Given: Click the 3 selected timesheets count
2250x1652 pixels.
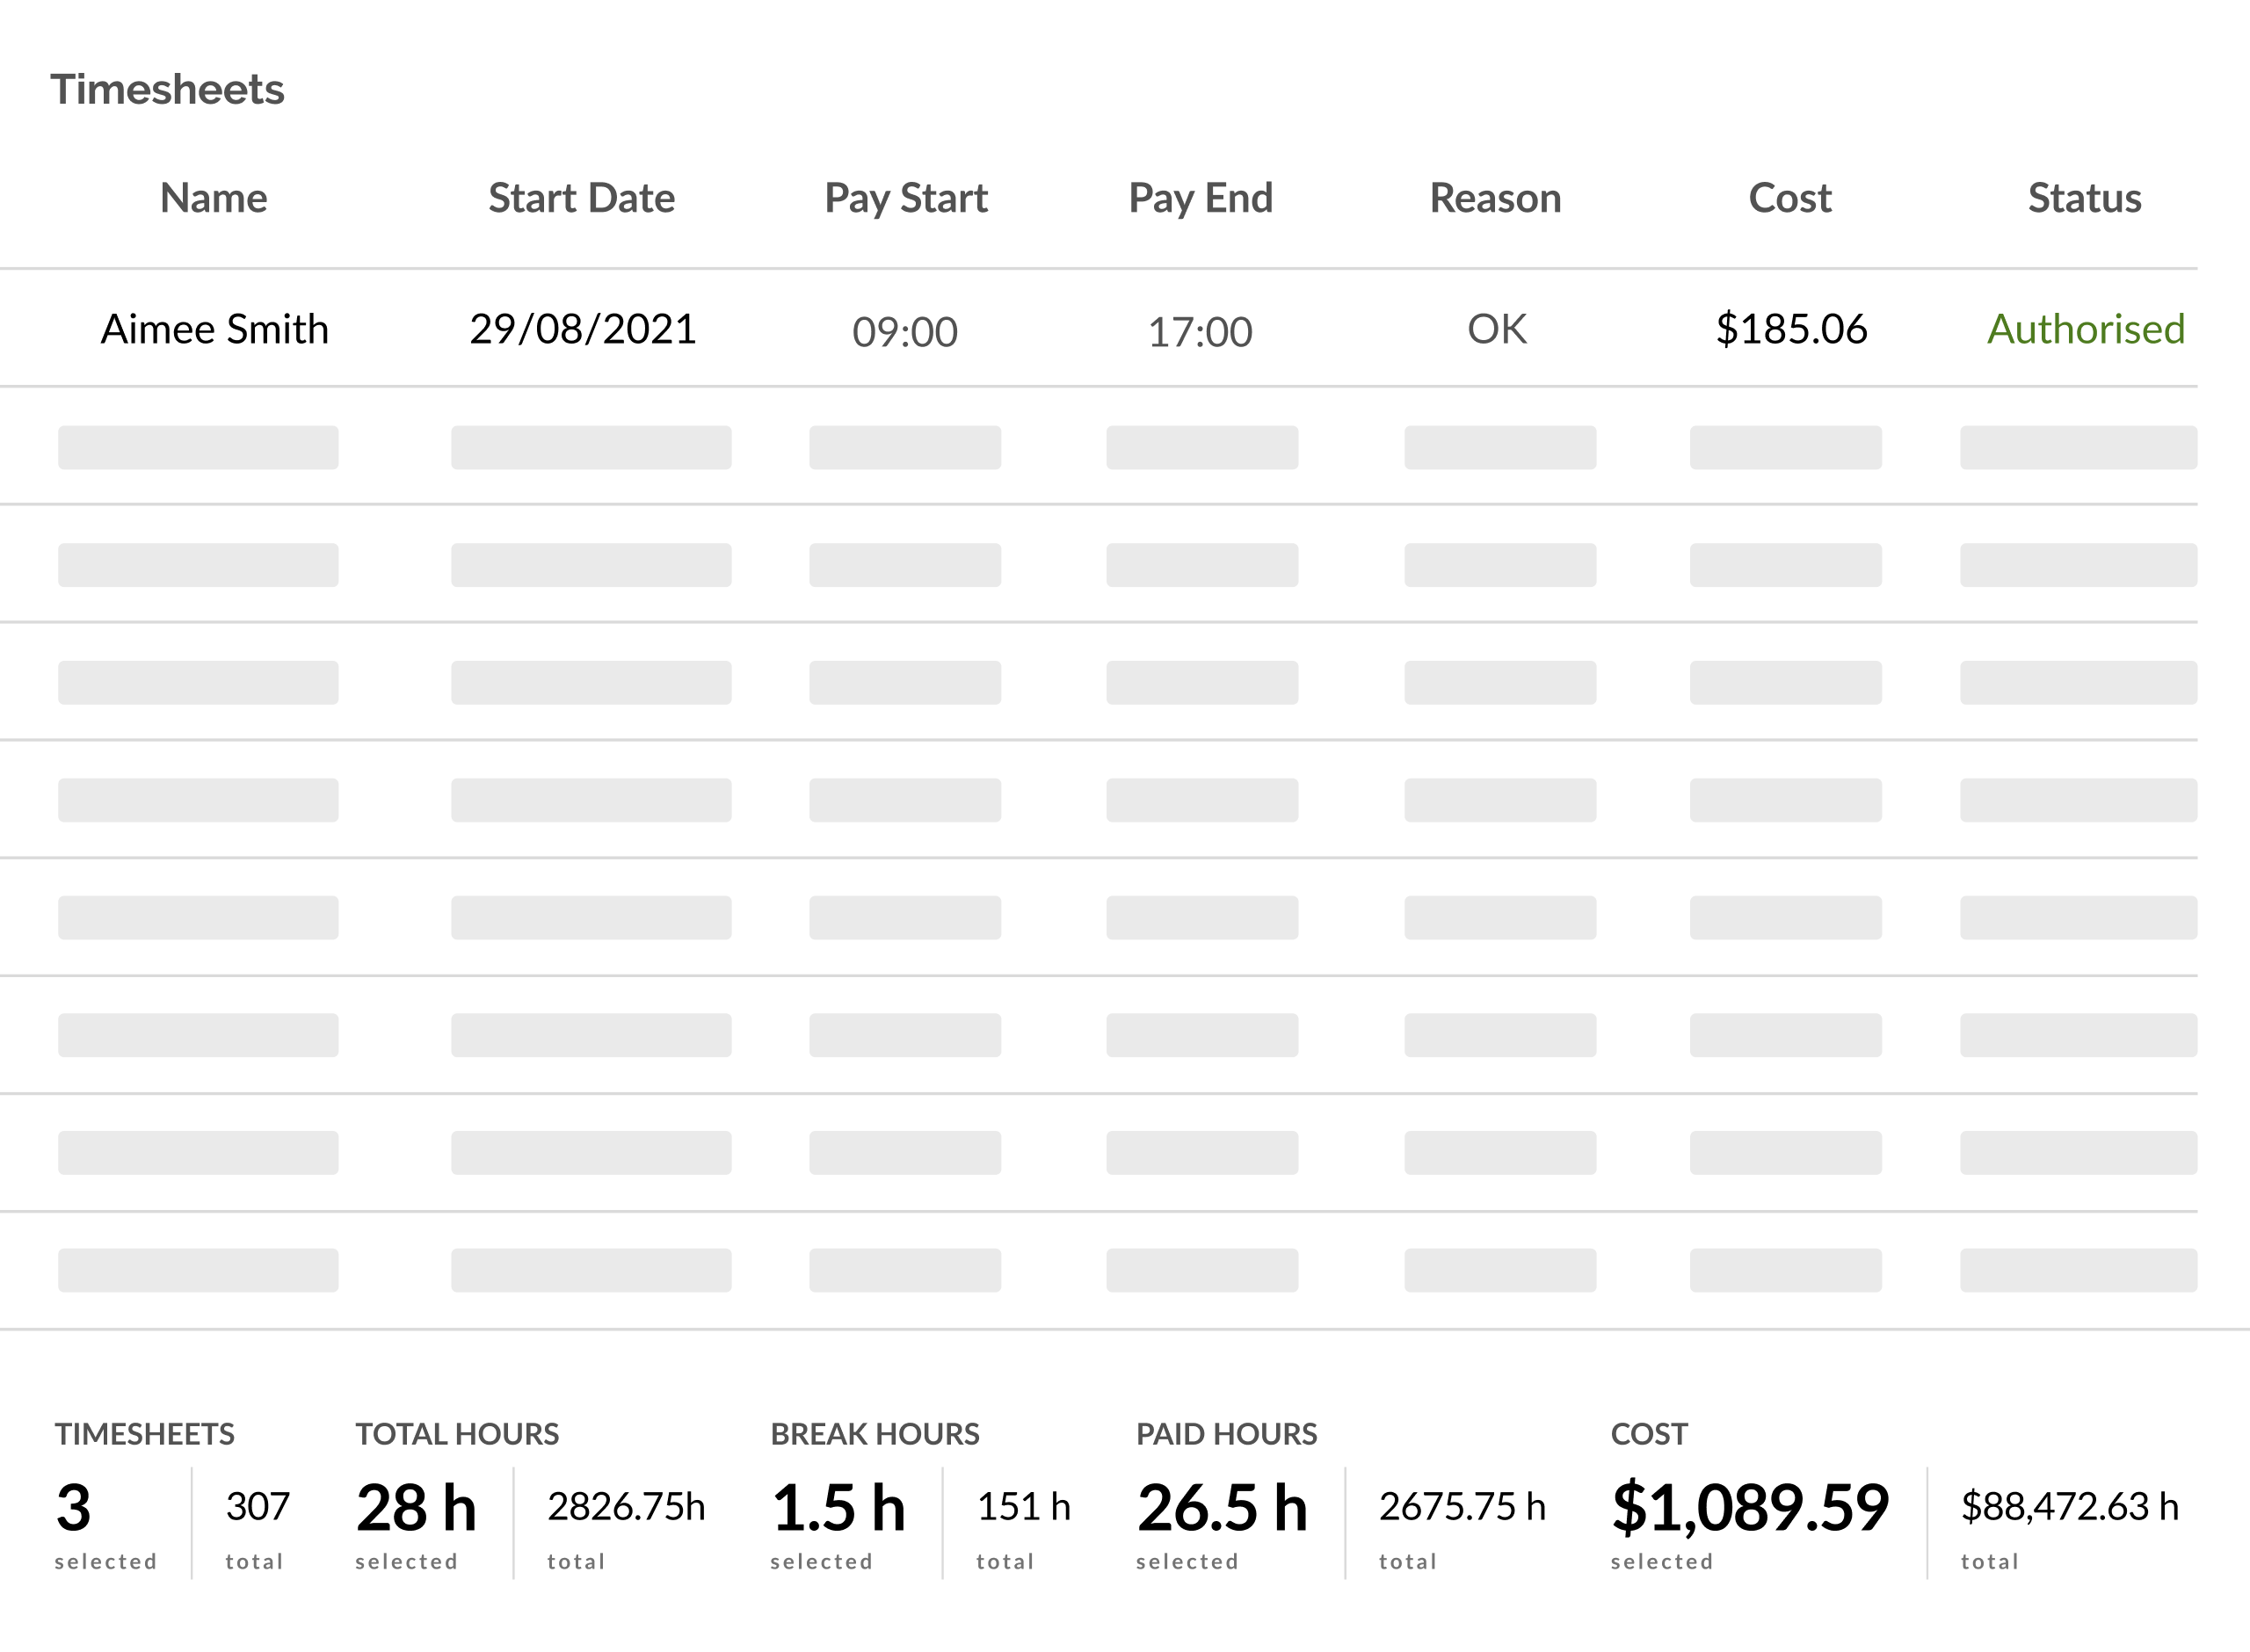Looking at the screenshot, I should coord(74,1507).
